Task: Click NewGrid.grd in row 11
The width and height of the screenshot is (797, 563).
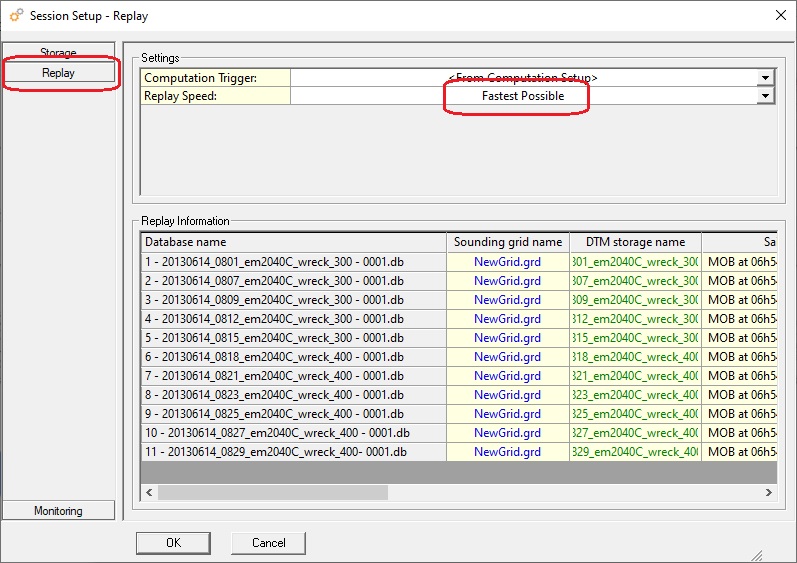Action: click(507, 452)
